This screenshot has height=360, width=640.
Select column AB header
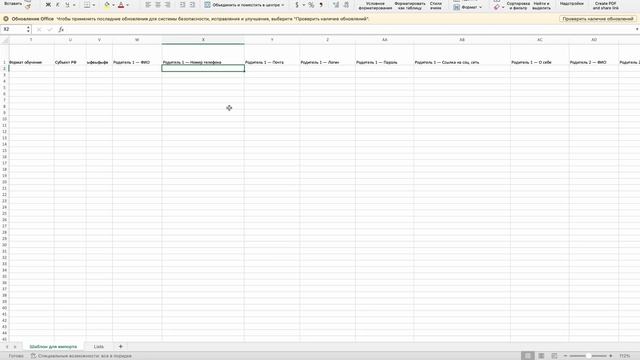coord(462,40)
